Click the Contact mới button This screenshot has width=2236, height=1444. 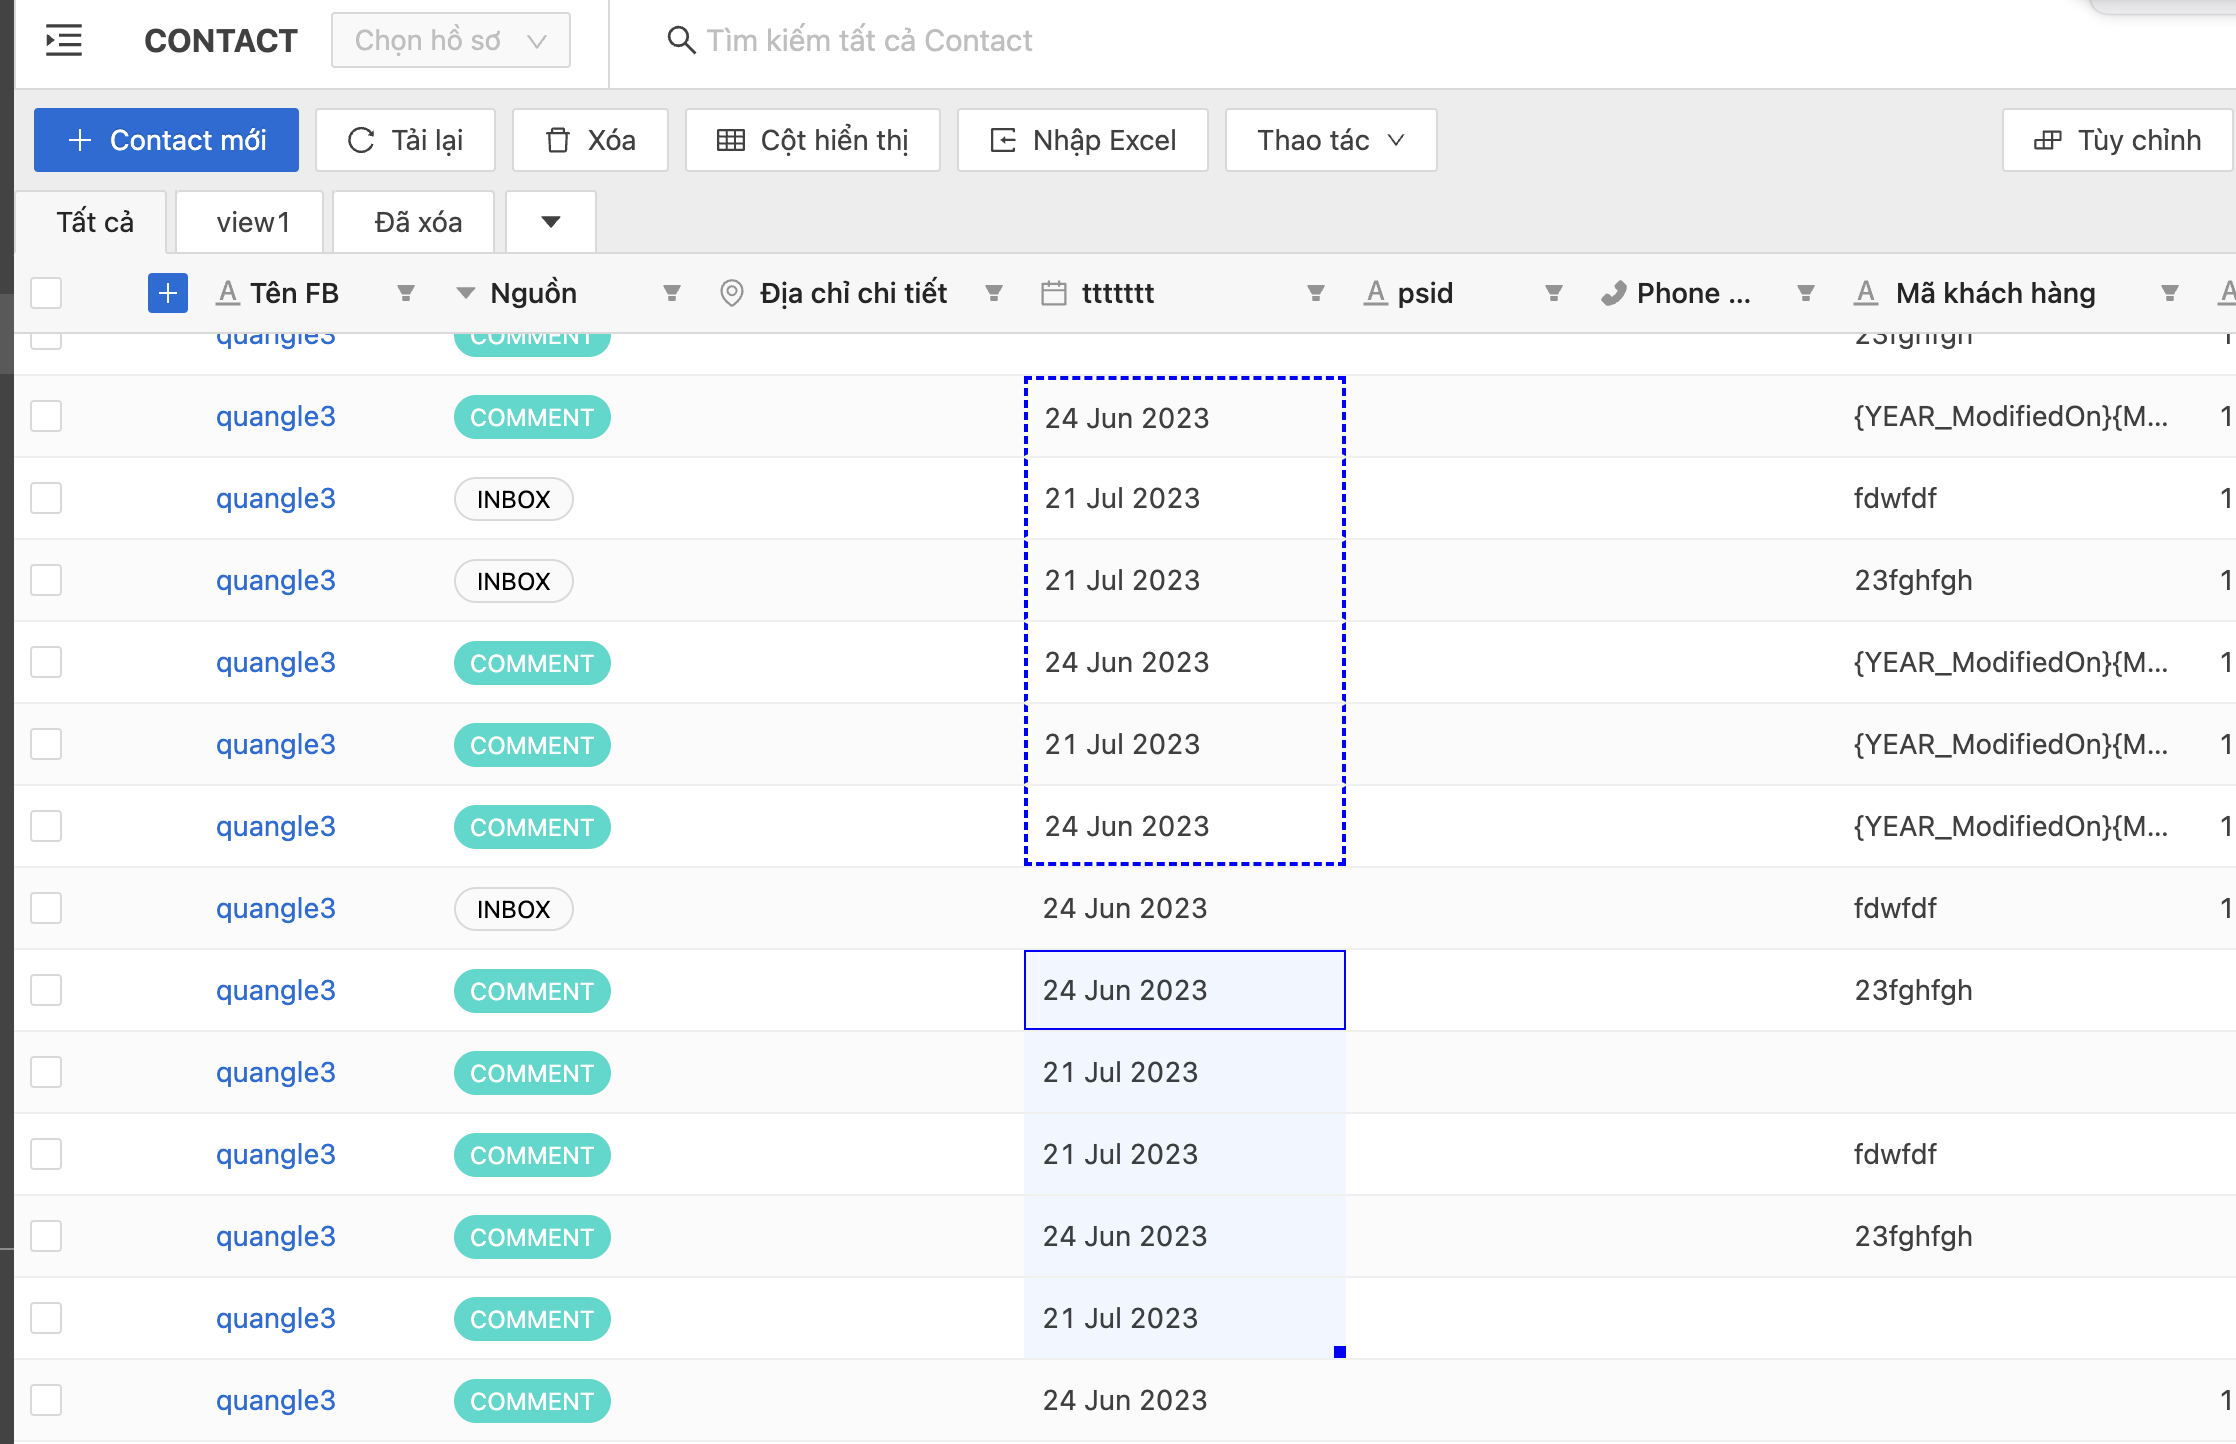coord(166,140)
